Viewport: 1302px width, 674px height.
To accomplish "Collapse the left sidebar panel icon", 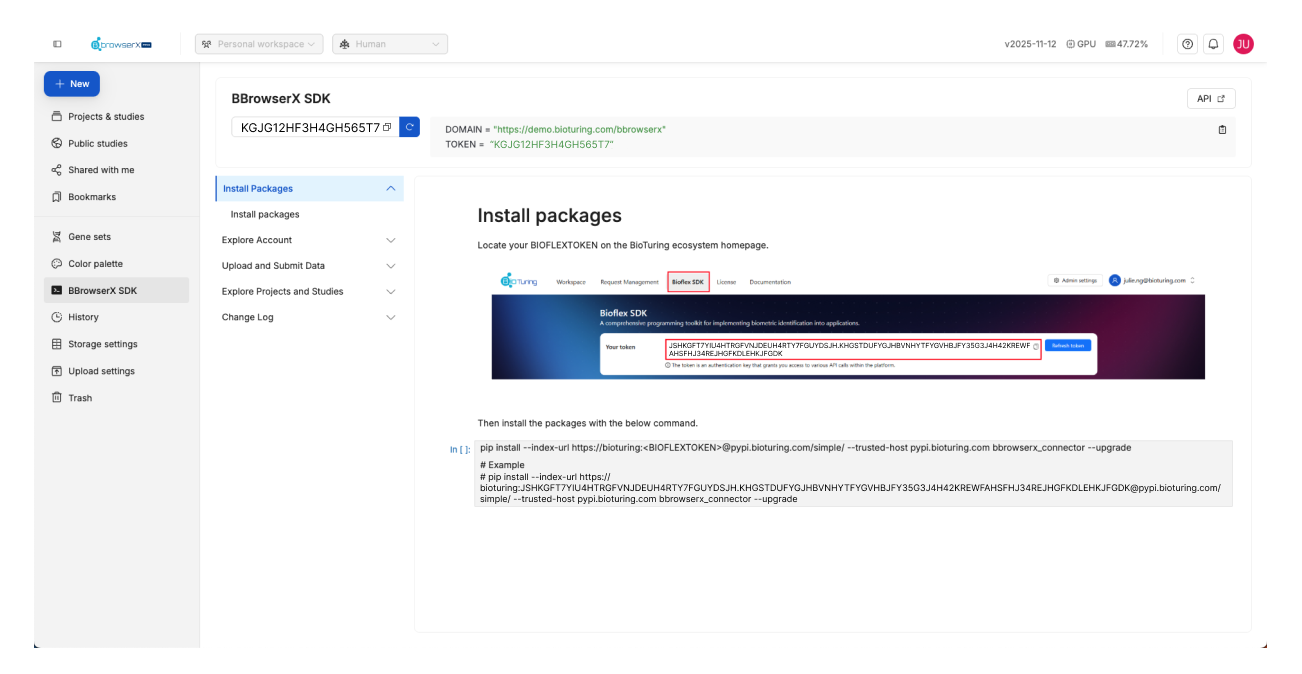I will click(57, 44).
